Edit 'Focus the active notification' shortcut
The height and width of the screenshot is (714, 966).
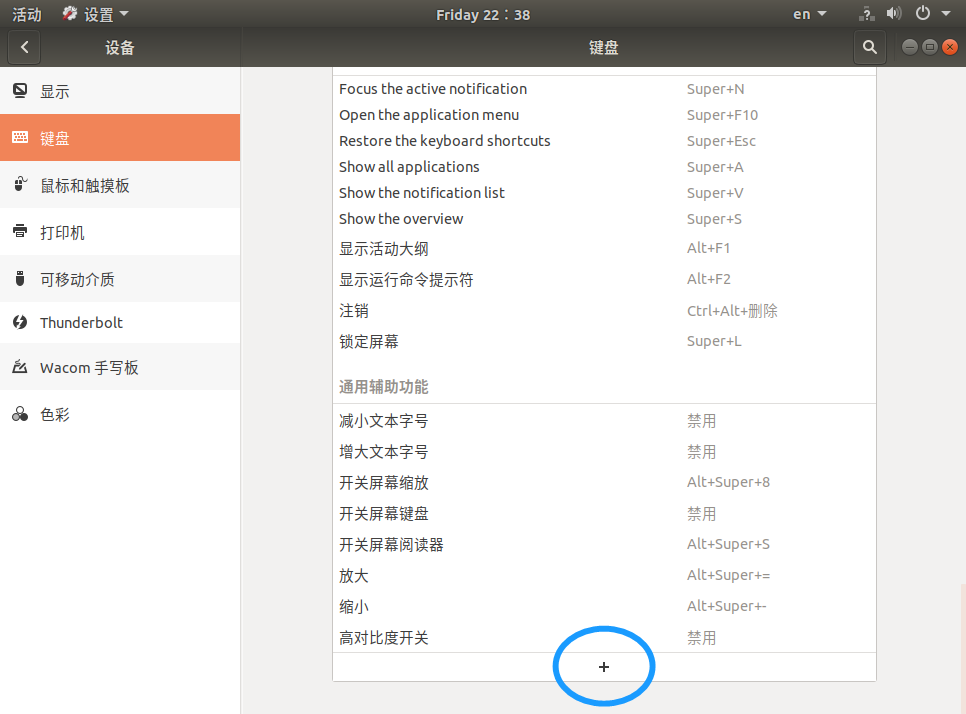(x=604, y=89)
